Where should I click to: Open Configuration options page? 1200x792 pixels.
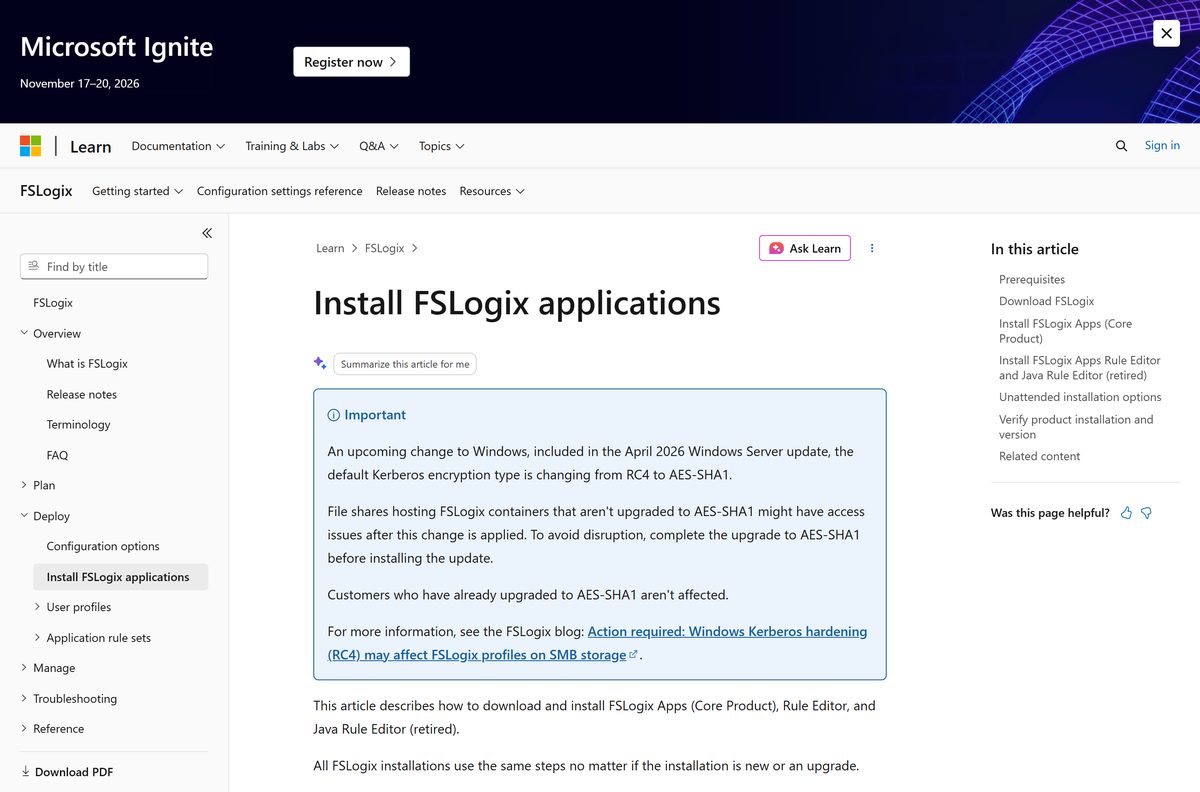click(103, 546)
